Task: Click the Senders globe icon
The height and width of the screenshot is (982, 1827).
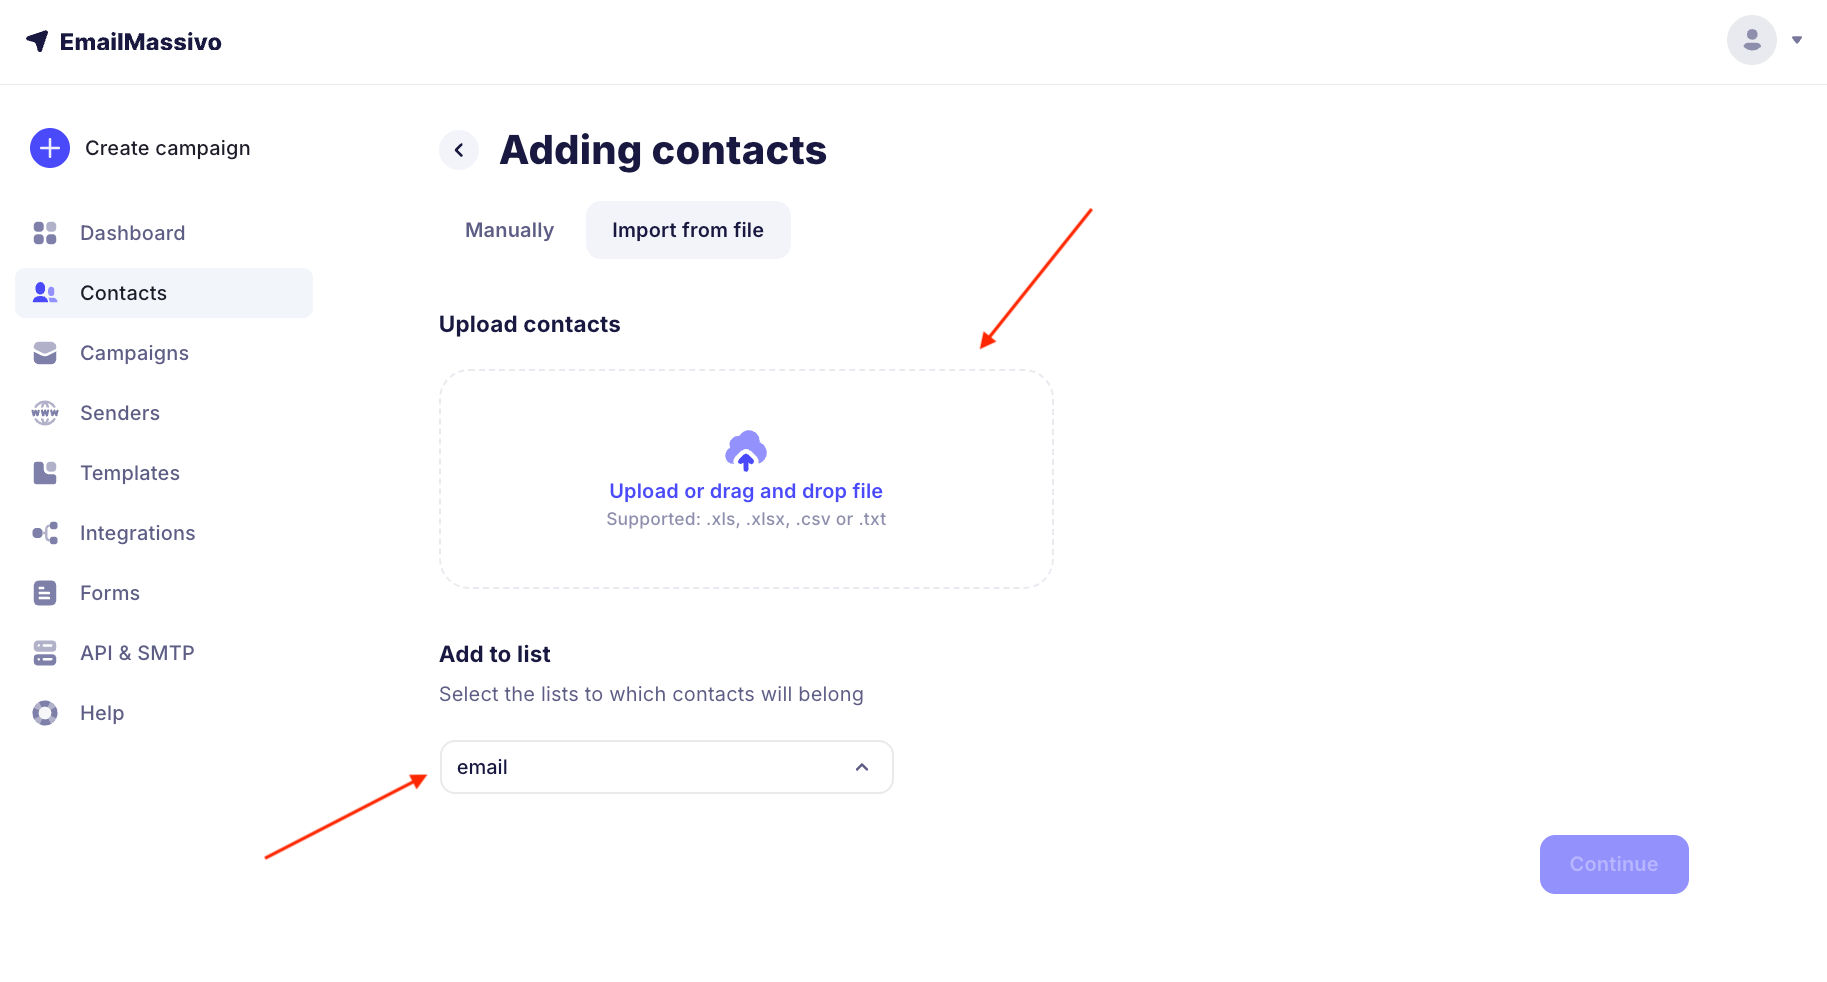Action: [45, 413]
